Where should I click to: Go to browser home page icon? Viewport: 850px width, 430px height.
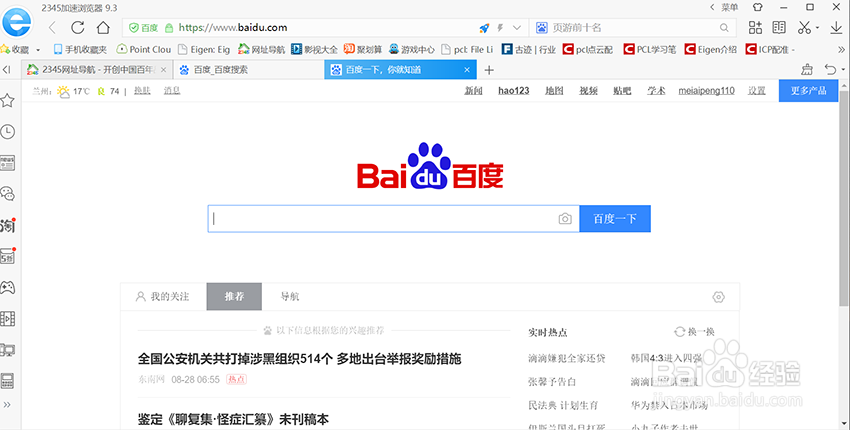[x=103, y=27]
